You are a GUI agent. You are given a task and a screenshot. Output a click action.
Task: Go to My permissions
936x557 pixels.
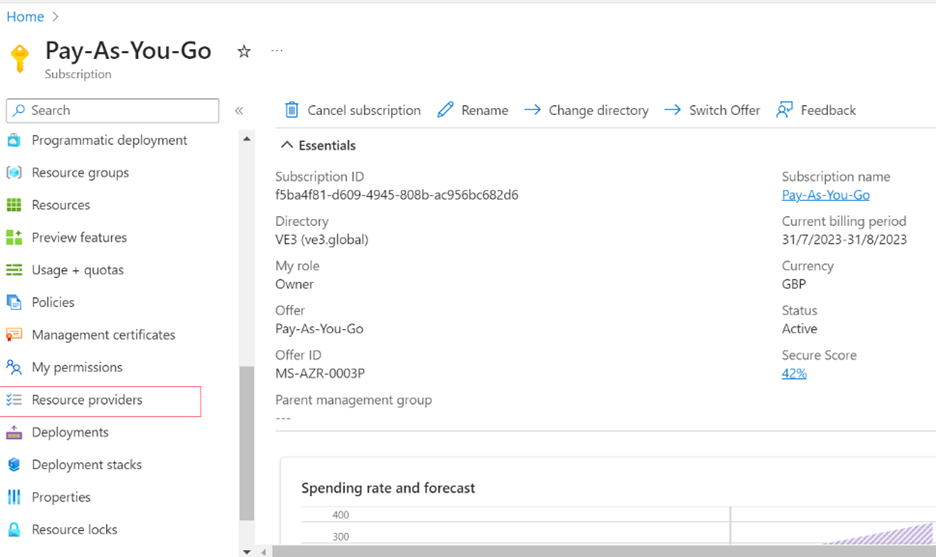[77, 367]
